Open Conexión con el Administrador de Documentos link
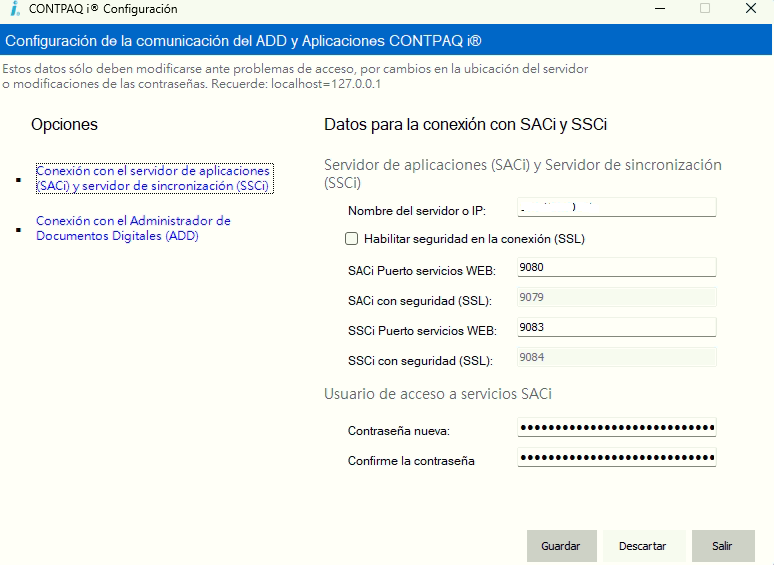The height and width of the screenshot is (565, 776). point(133,228)
